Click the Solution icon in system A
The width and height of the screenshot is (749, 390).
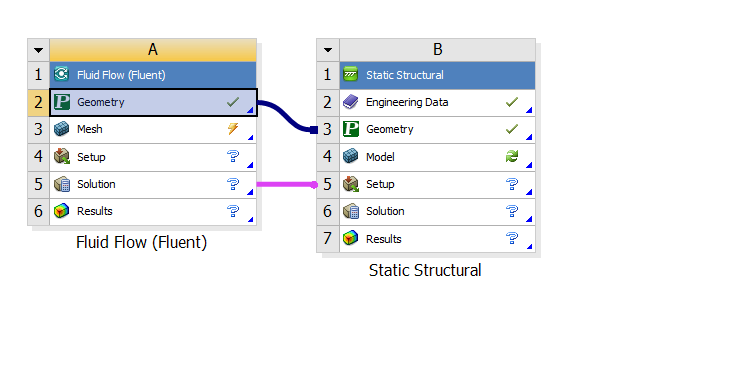pyautogui.click(x=62, y=184)
